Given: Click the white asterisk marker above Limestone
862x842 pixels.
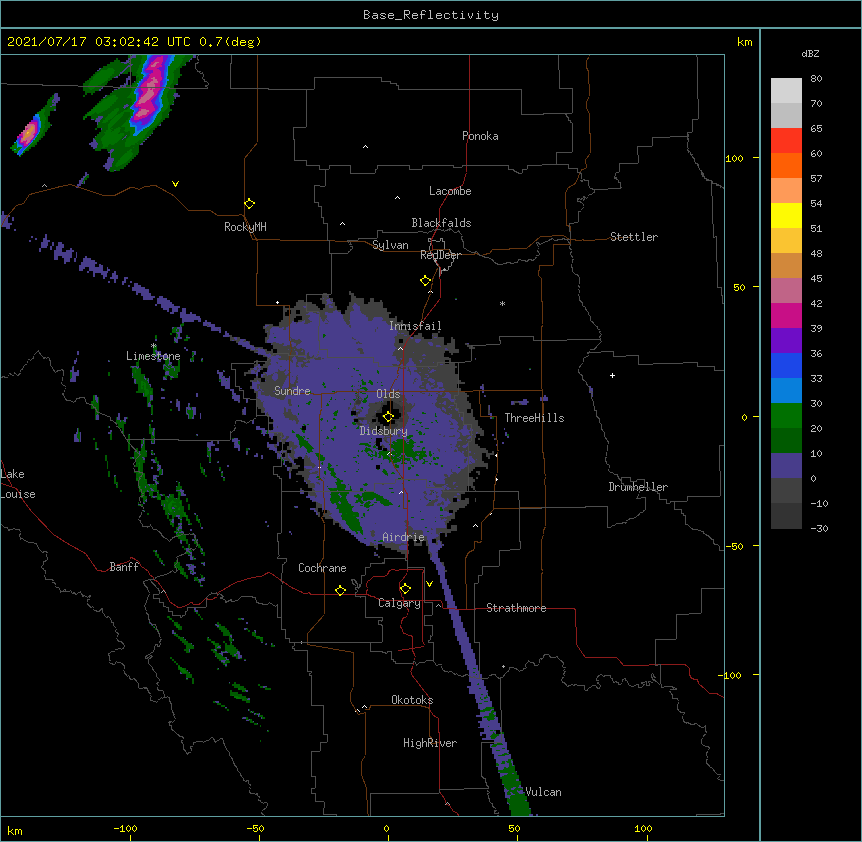Looking at the screenshot, I should (x=154, y=346).
